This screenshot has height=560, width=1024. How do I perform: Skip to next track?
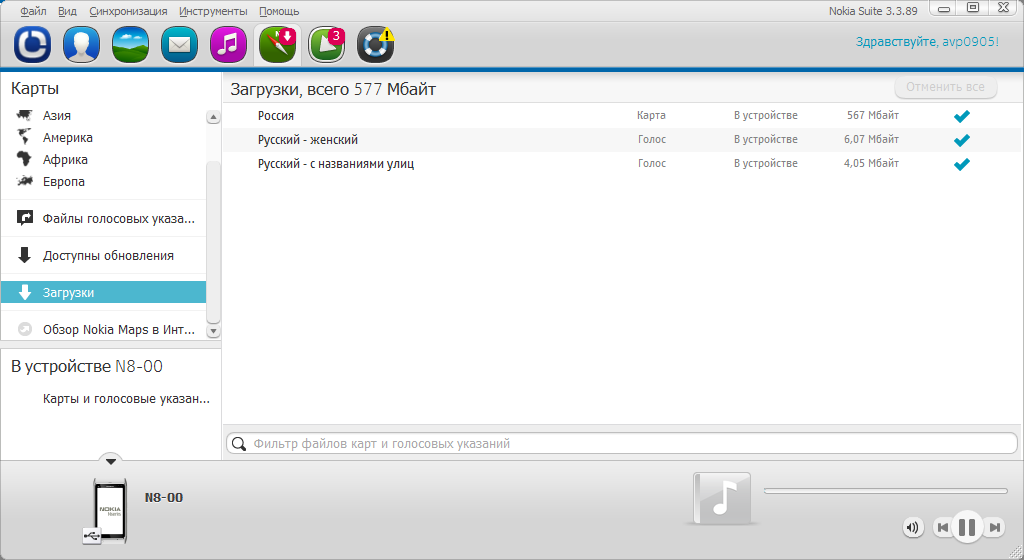(995, 527)
